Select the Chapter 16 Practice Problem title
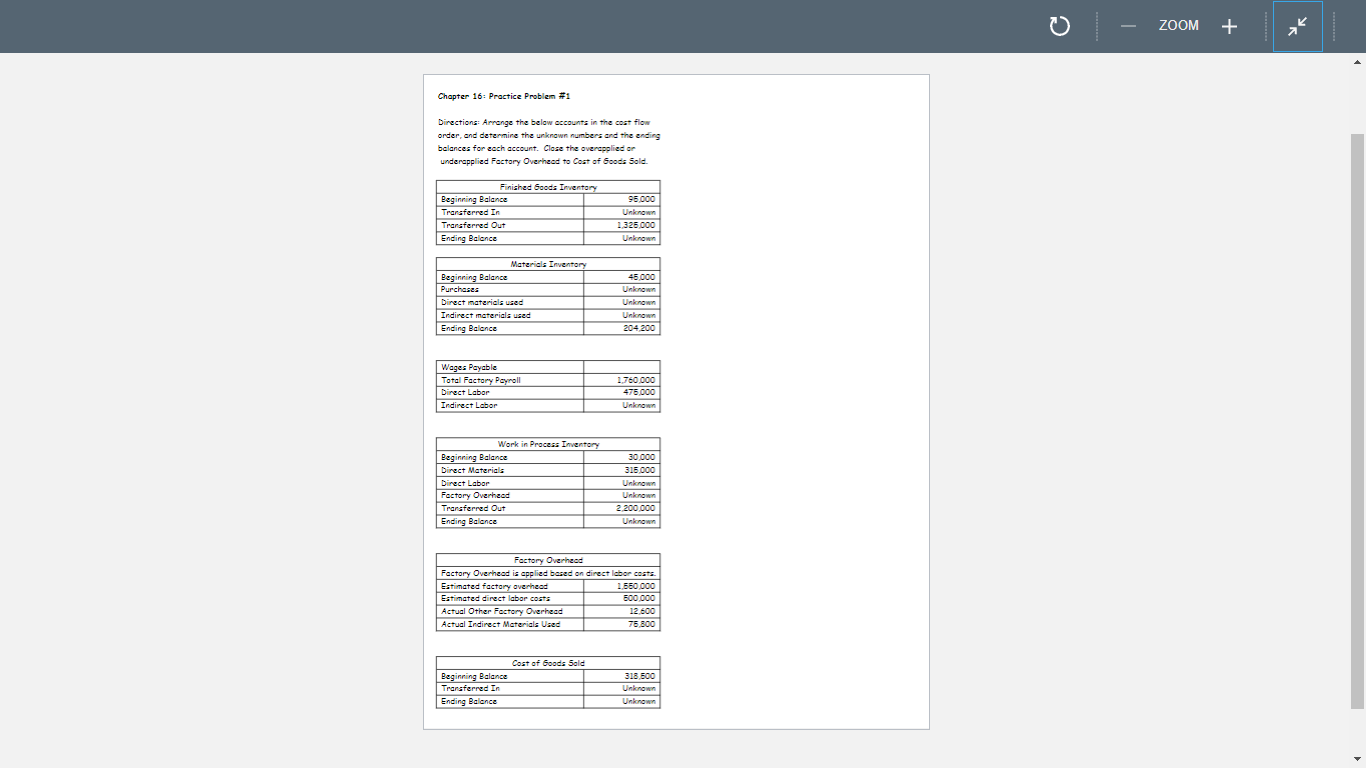The height and width of the screenshot is (768, 1366). [x=503, y=96]
